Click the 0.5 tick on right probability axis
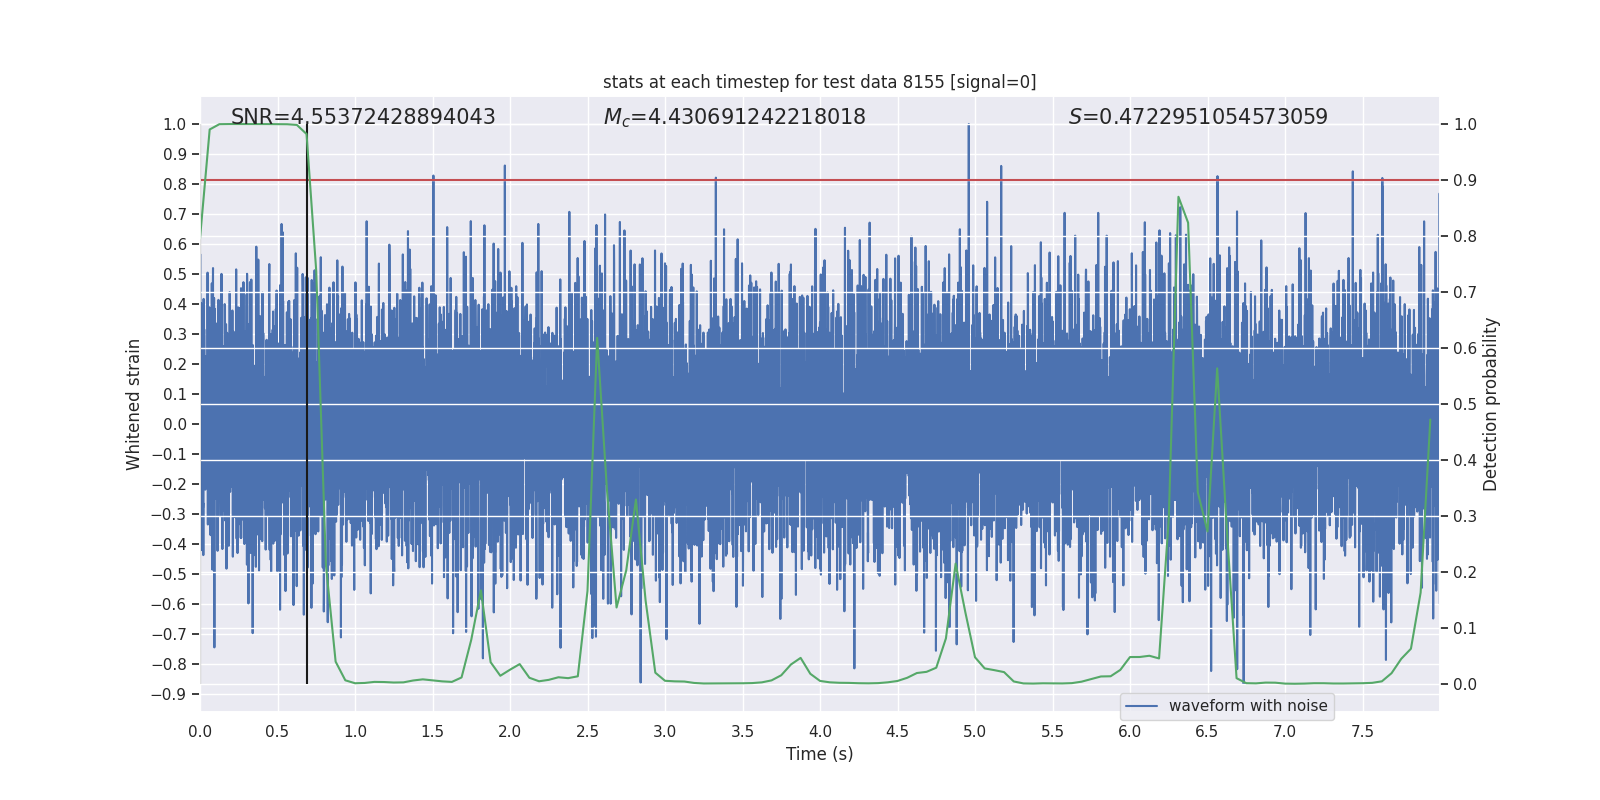Image resolution: width=1600 pixels, height=800 pixels. [1465, 405]
